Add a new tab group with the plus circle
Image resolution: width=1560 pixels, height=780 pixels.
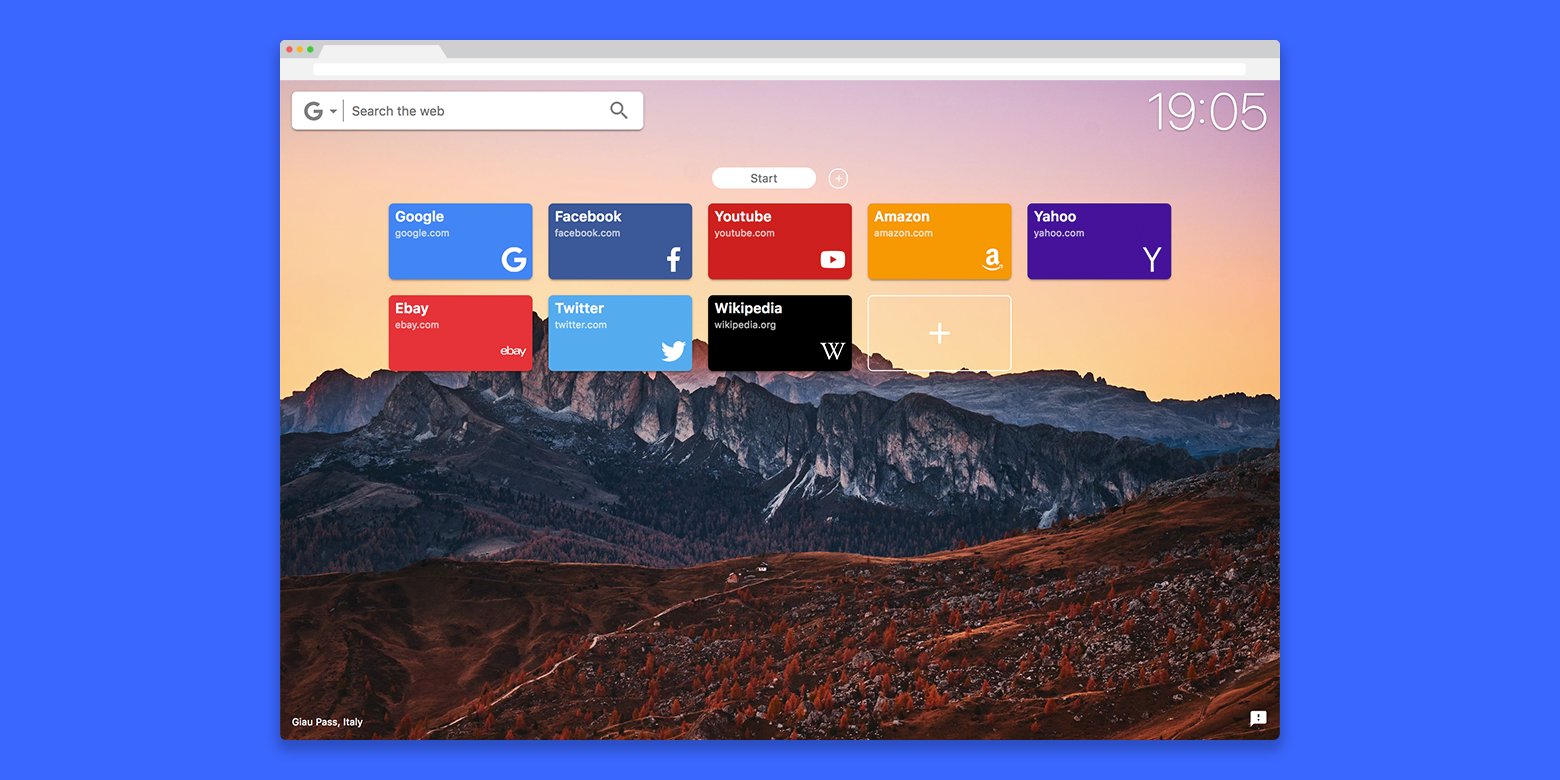point(838,178)
